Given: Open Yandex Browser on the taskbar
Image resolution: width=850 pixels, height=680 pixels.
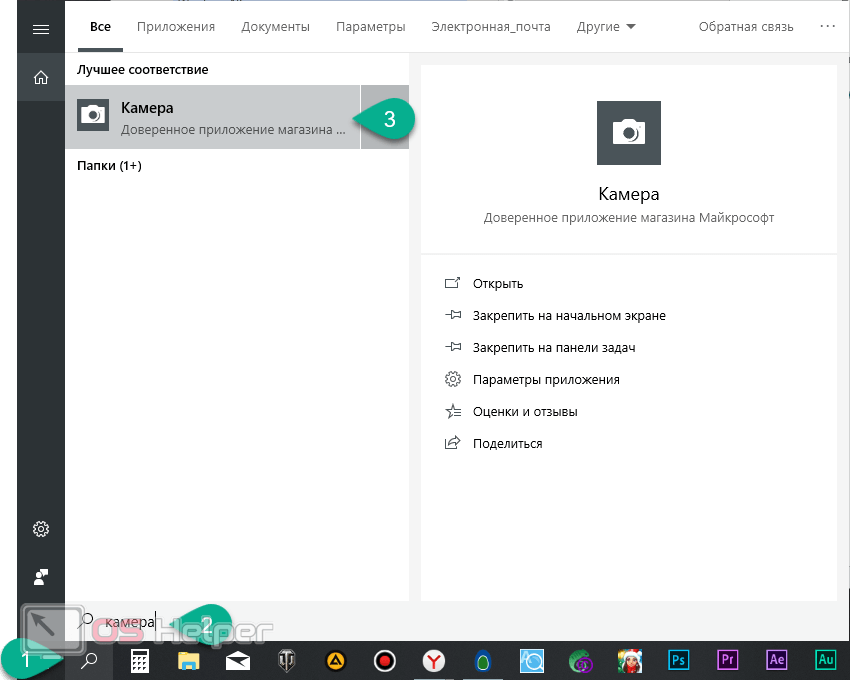Looking at the screenshot, I should click(x=433, y=660).
